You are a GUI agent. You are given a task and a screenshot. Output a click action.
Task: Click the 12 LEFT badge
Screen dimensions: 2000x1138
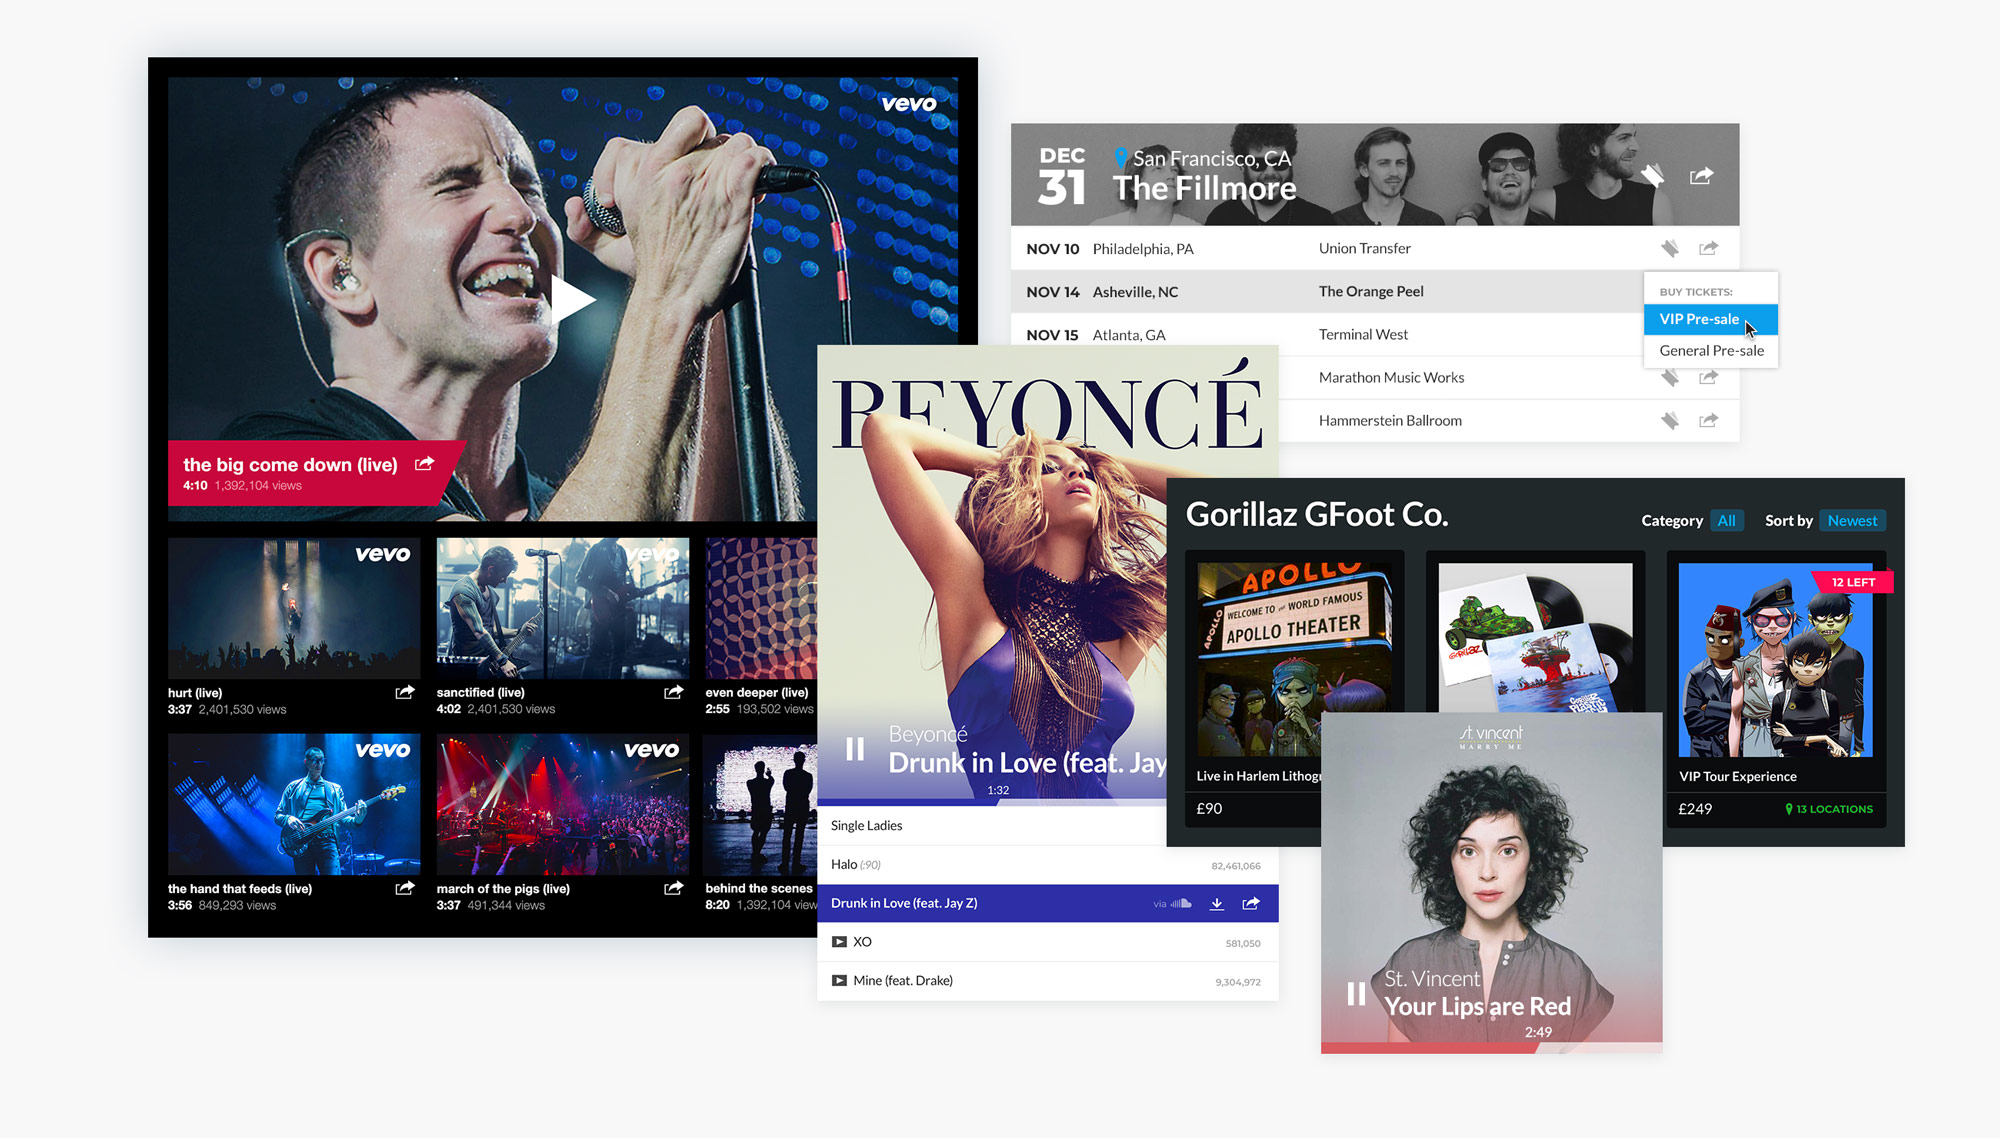point(1853,582)
